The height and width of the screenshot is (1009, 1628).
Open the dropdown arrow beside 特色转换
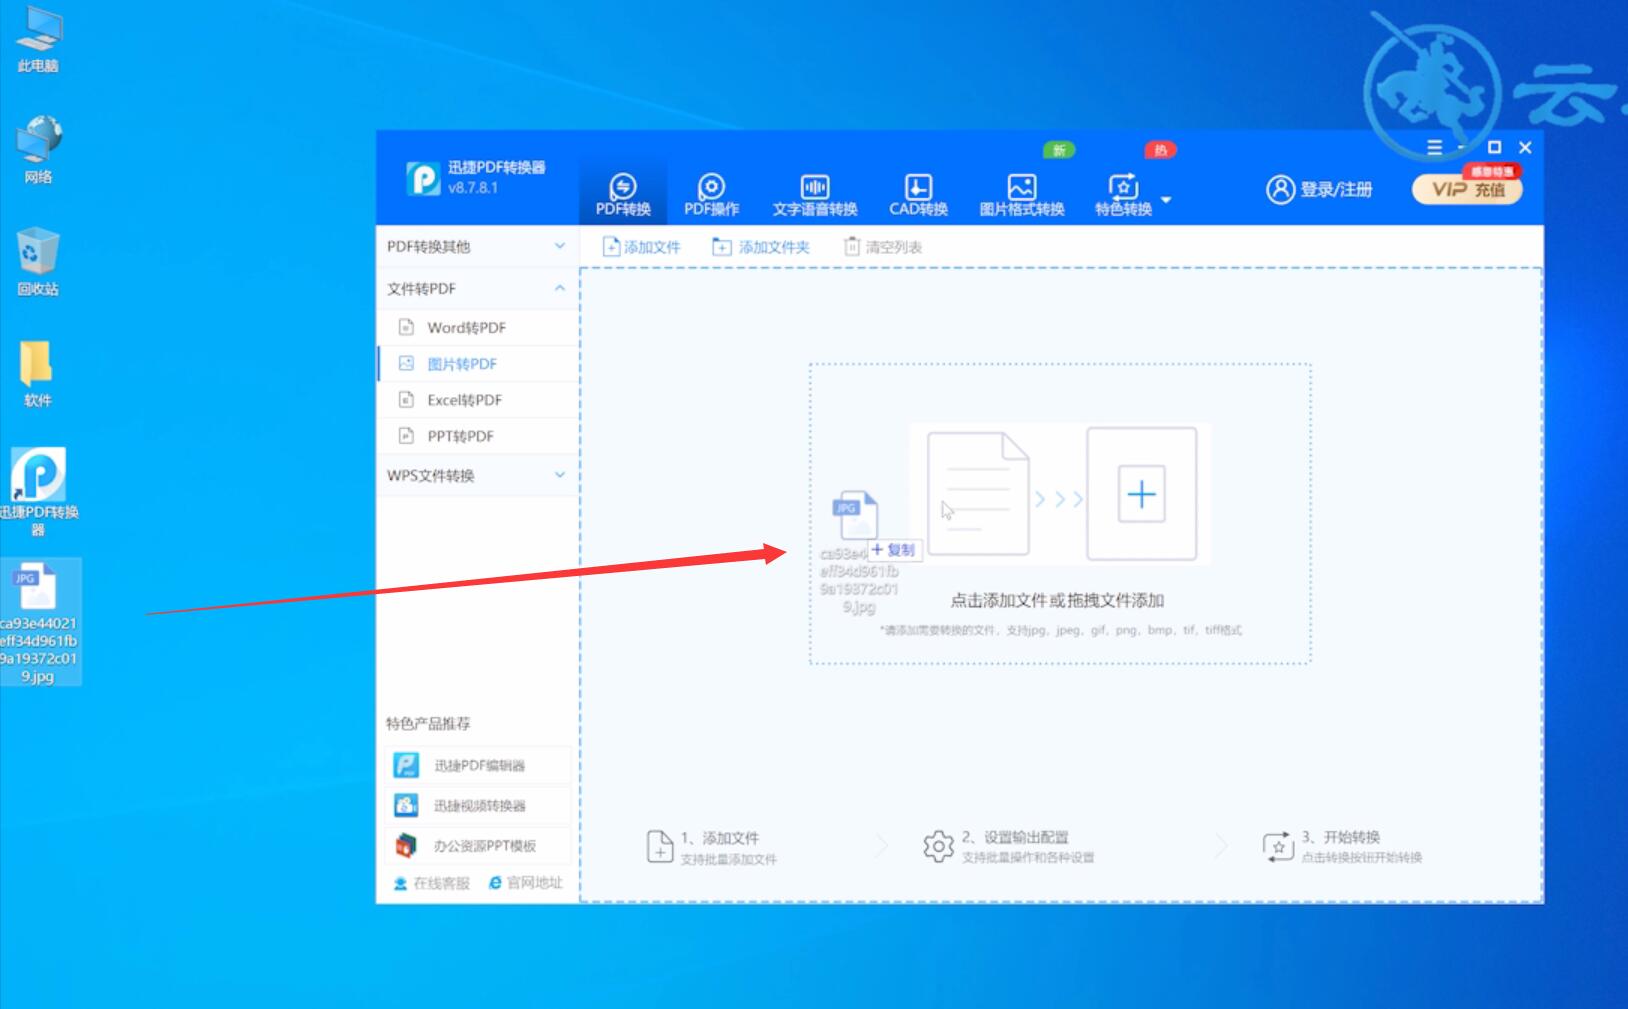pyautogui.click(x=1166, y=199)
